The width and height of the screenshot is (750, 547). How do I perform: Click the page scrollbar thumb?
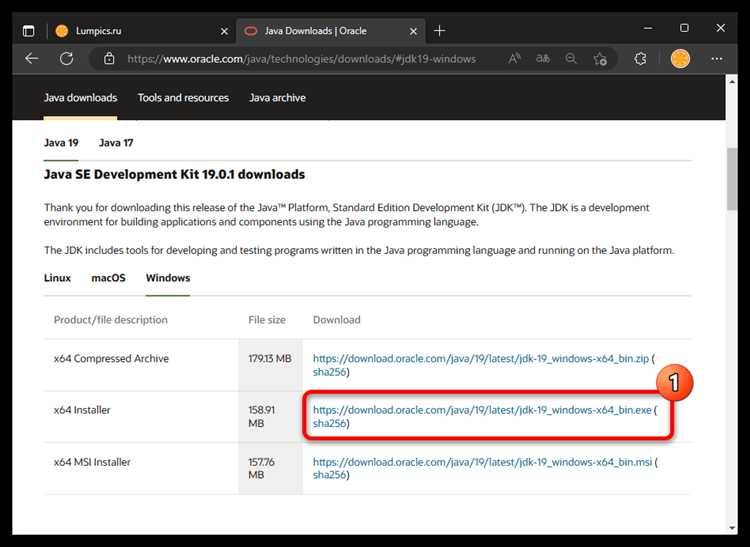coord(732,179)
